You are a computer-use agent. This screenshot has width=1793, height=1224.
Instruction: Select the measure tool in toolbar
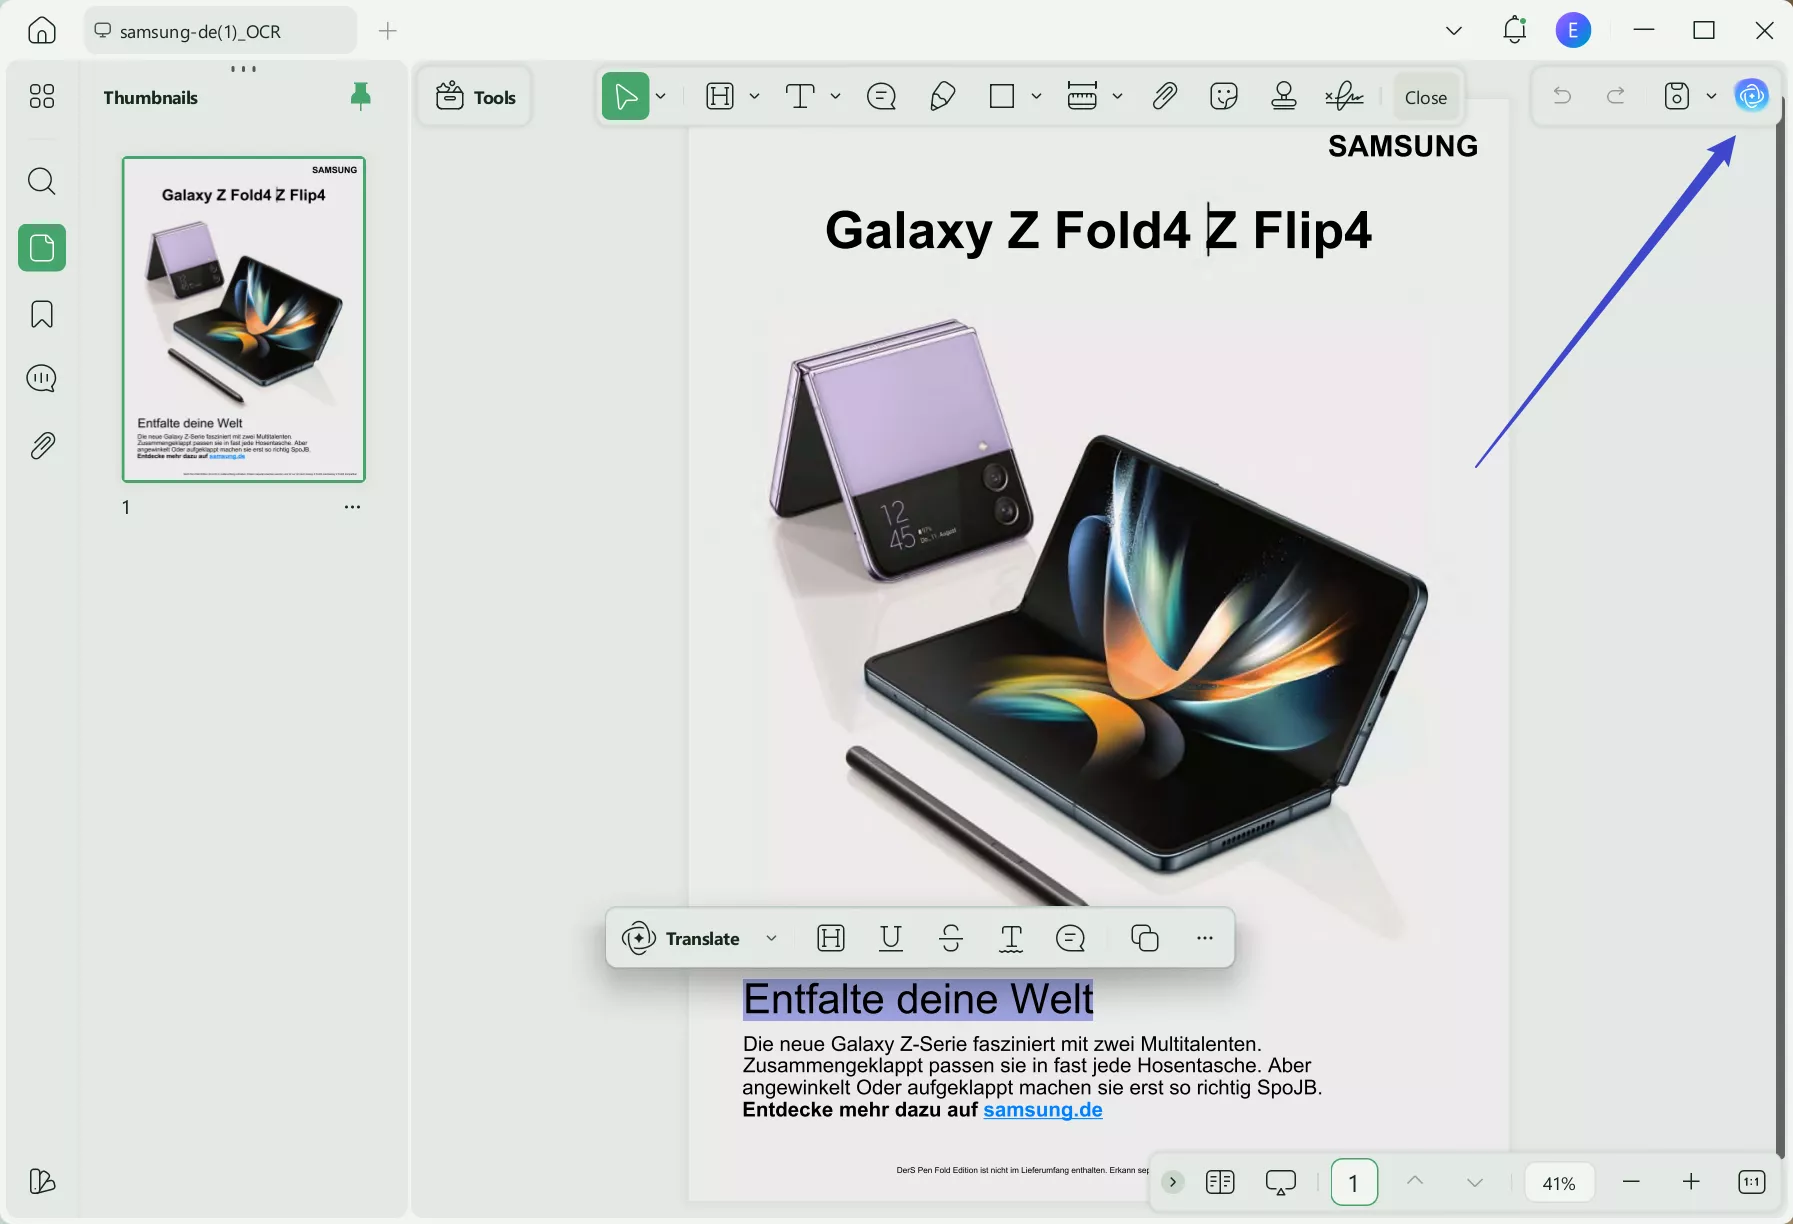click(x=1082, y=96)
